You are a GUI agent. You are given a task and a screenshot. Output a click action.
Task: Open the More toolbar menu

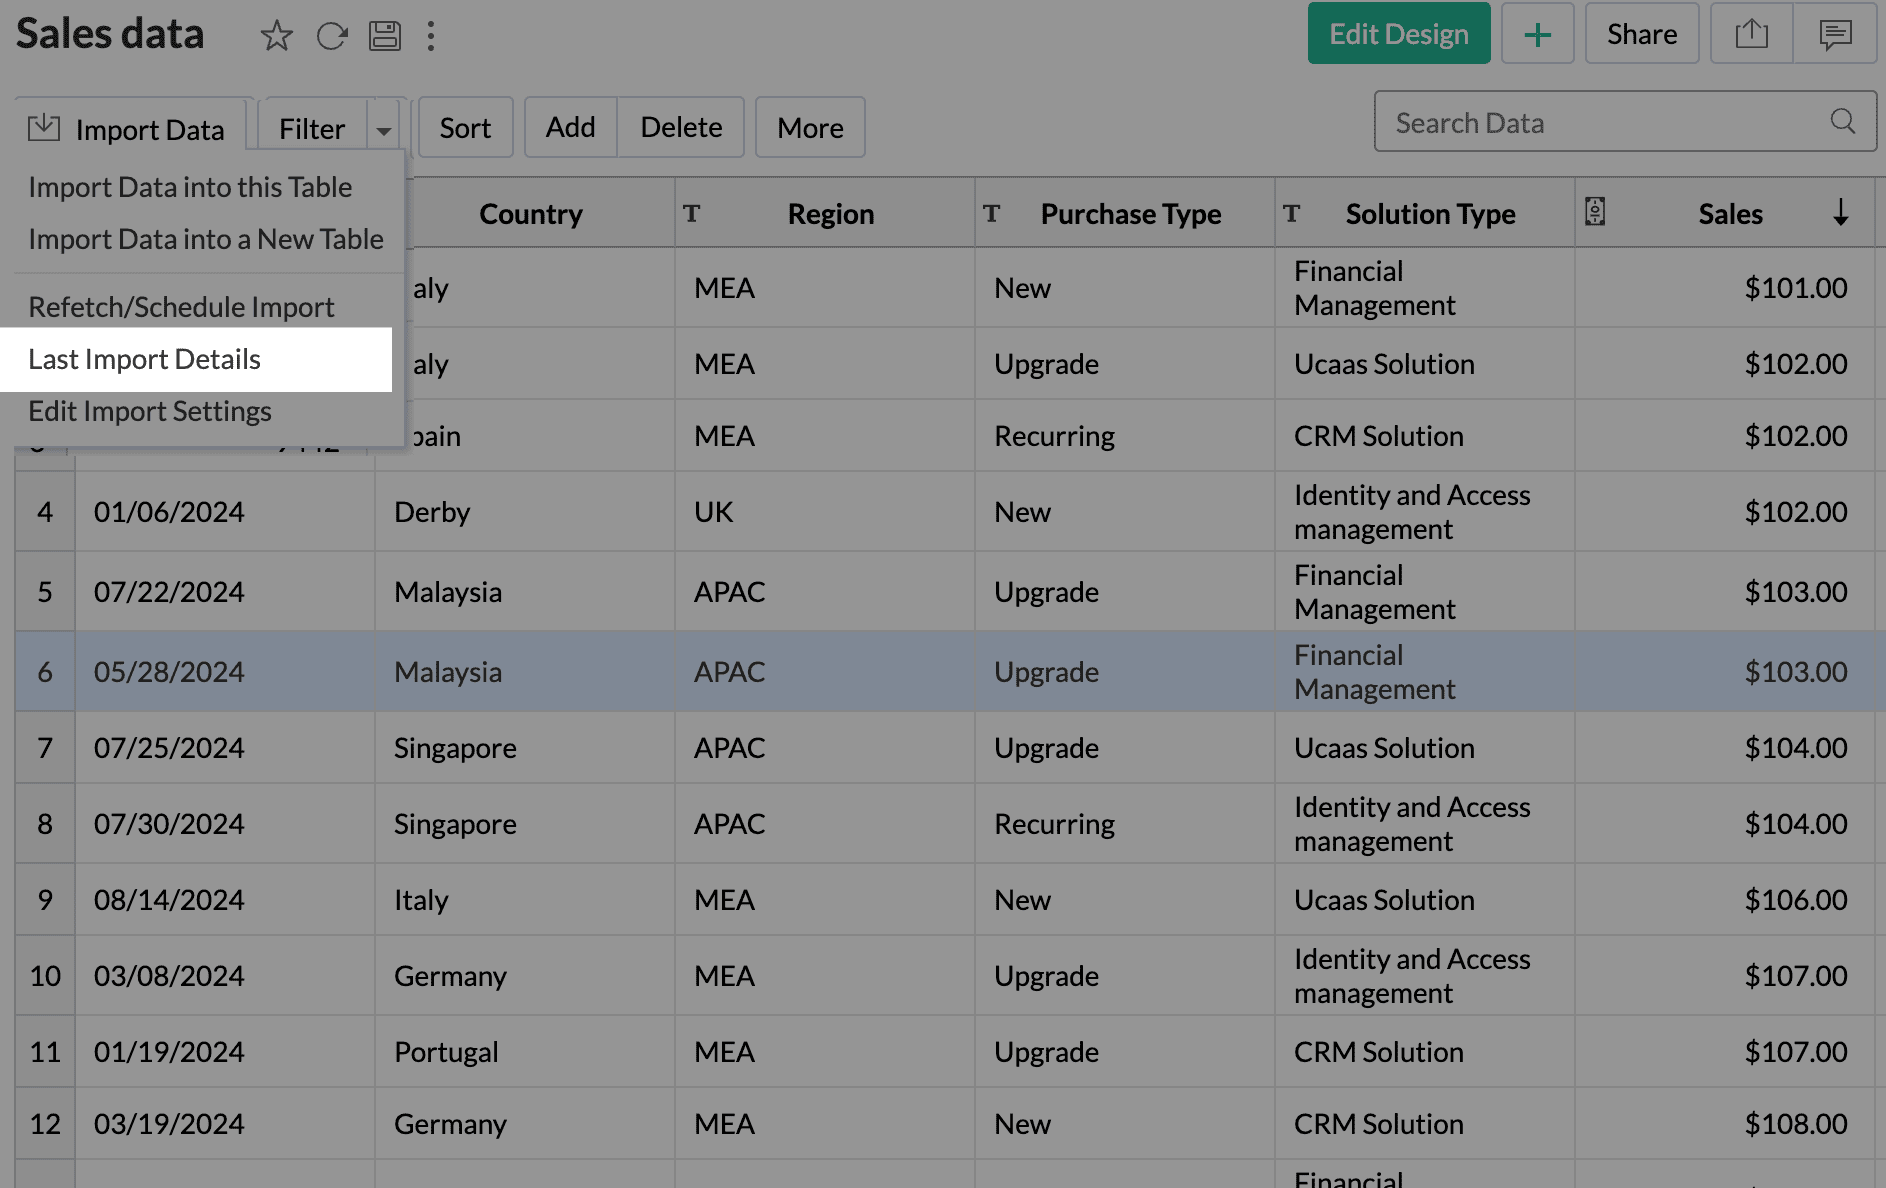(x=810, y=128)
